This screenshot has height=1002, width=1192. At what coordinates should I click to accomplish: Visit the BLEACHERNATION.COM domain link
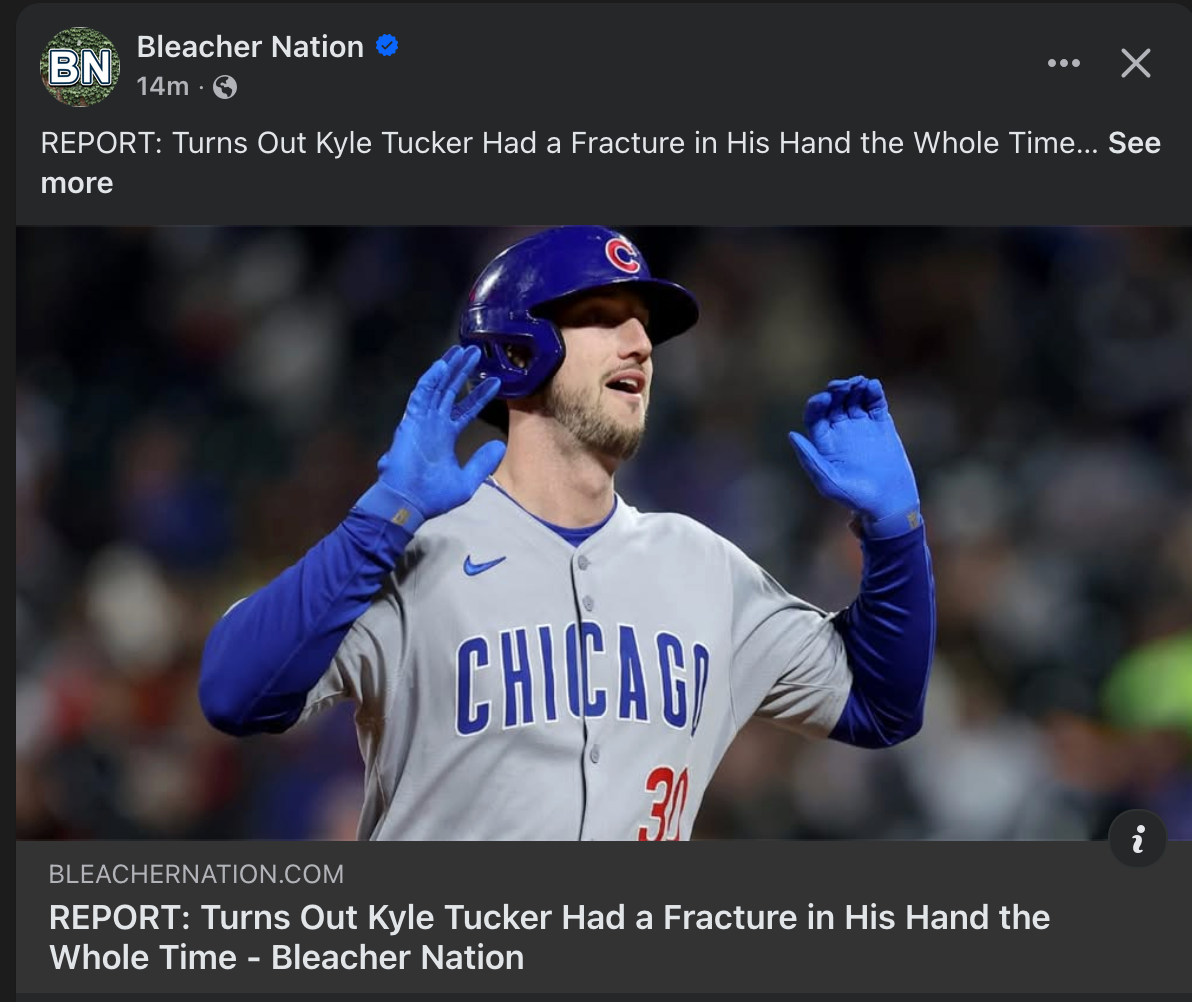coord(196,875)
